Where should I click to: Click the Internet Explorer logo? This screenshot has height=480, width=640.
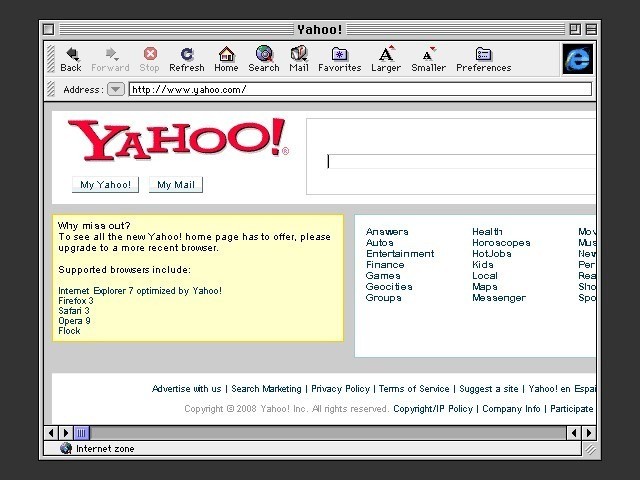(x=578, y=59)
